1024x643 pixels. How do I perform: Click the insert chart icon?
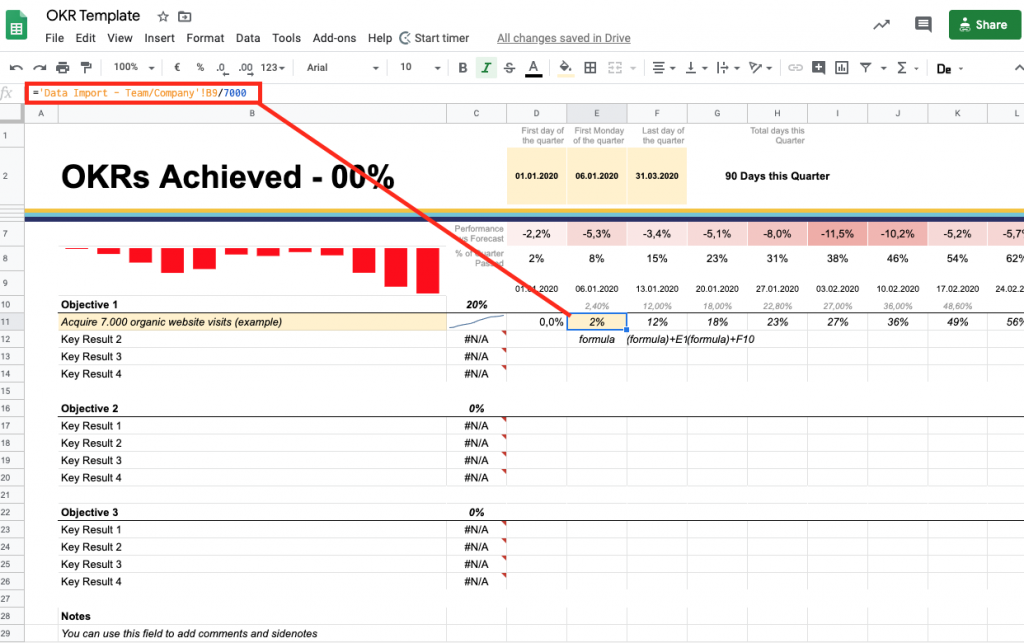pos(842,67)
